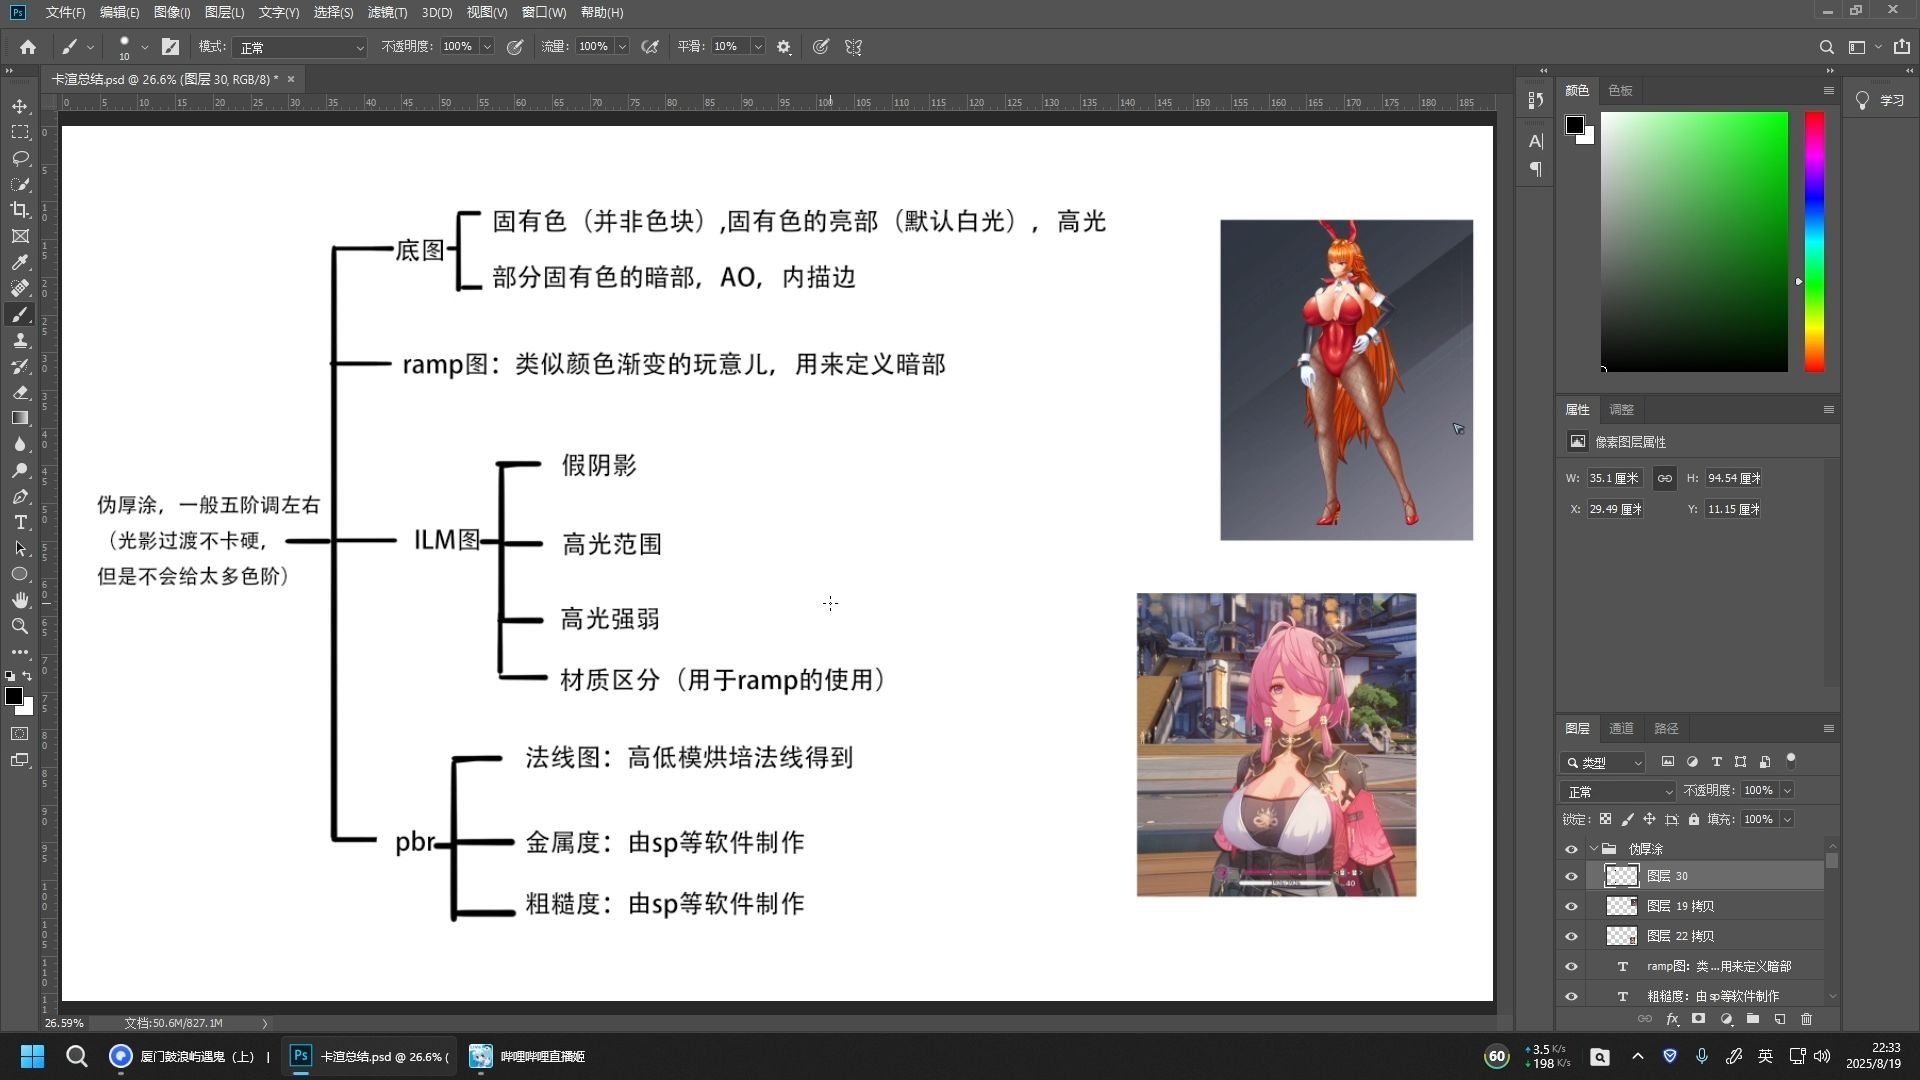Open brush preset picker dropdown
The width and height of the screenshot is (1920, 1080).
pos(145,47)
